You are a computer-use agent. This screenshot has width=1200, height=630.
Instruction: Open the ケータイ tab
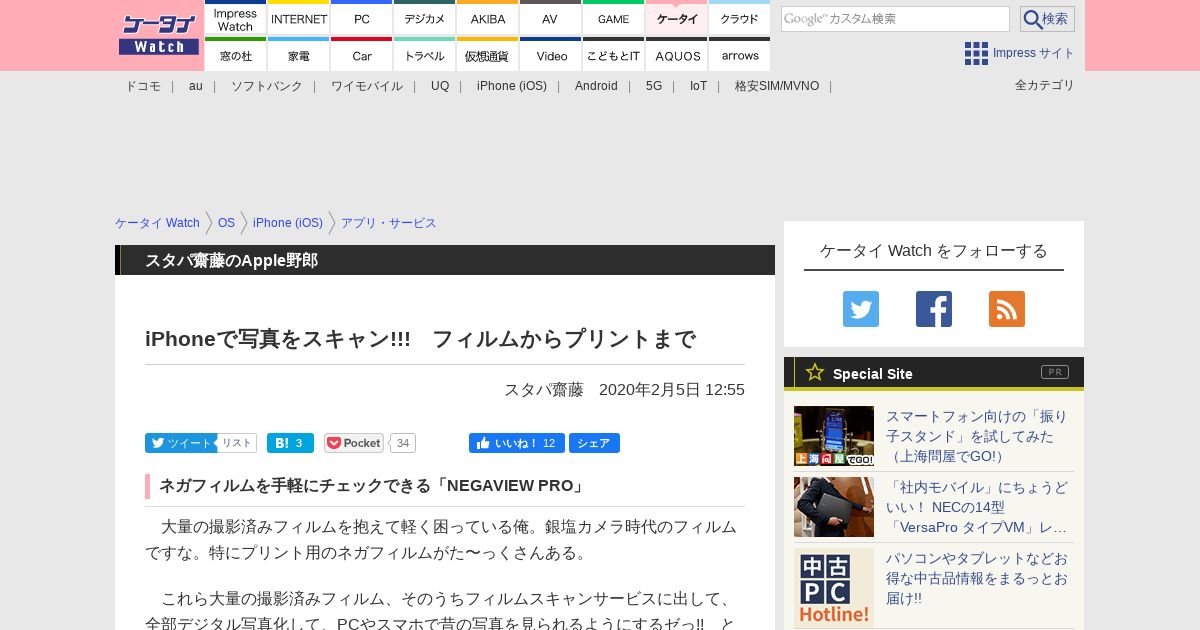[x=677, y=18]
